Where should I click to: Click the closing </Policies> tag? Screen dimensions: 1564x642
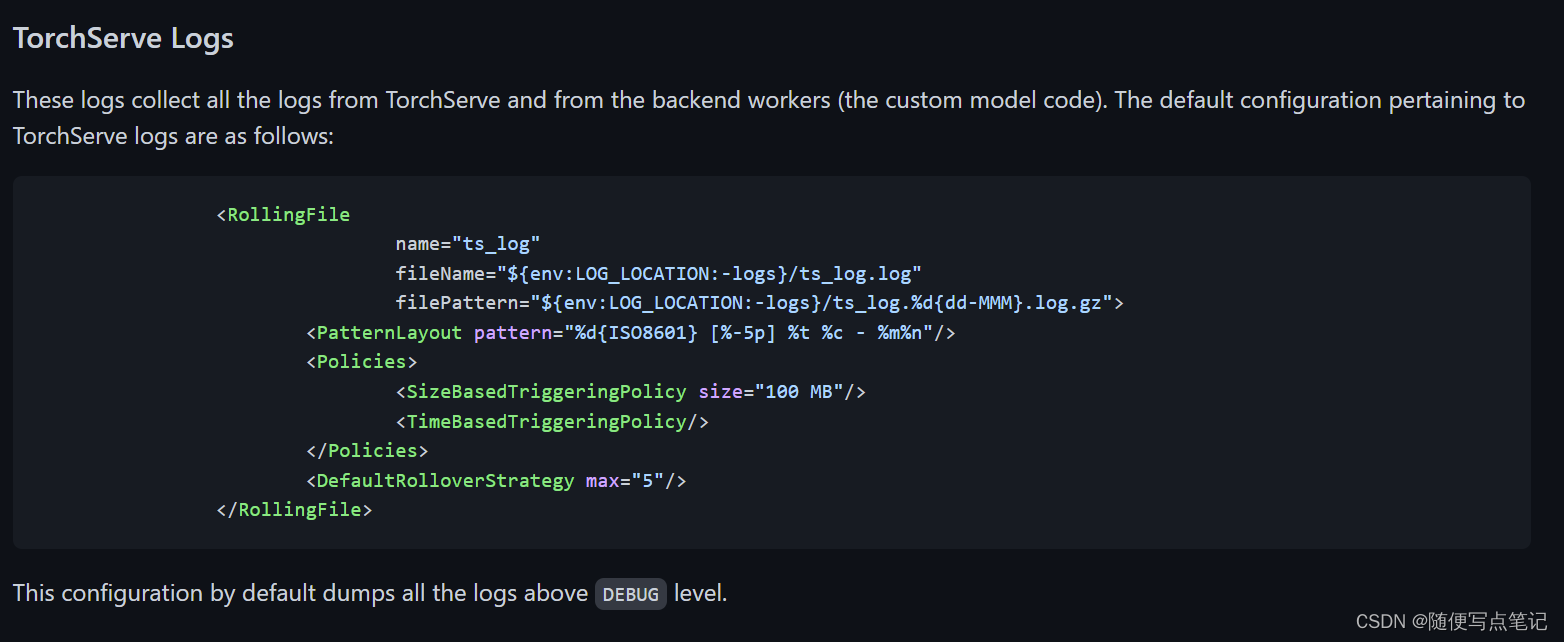(x=367, y=450)
